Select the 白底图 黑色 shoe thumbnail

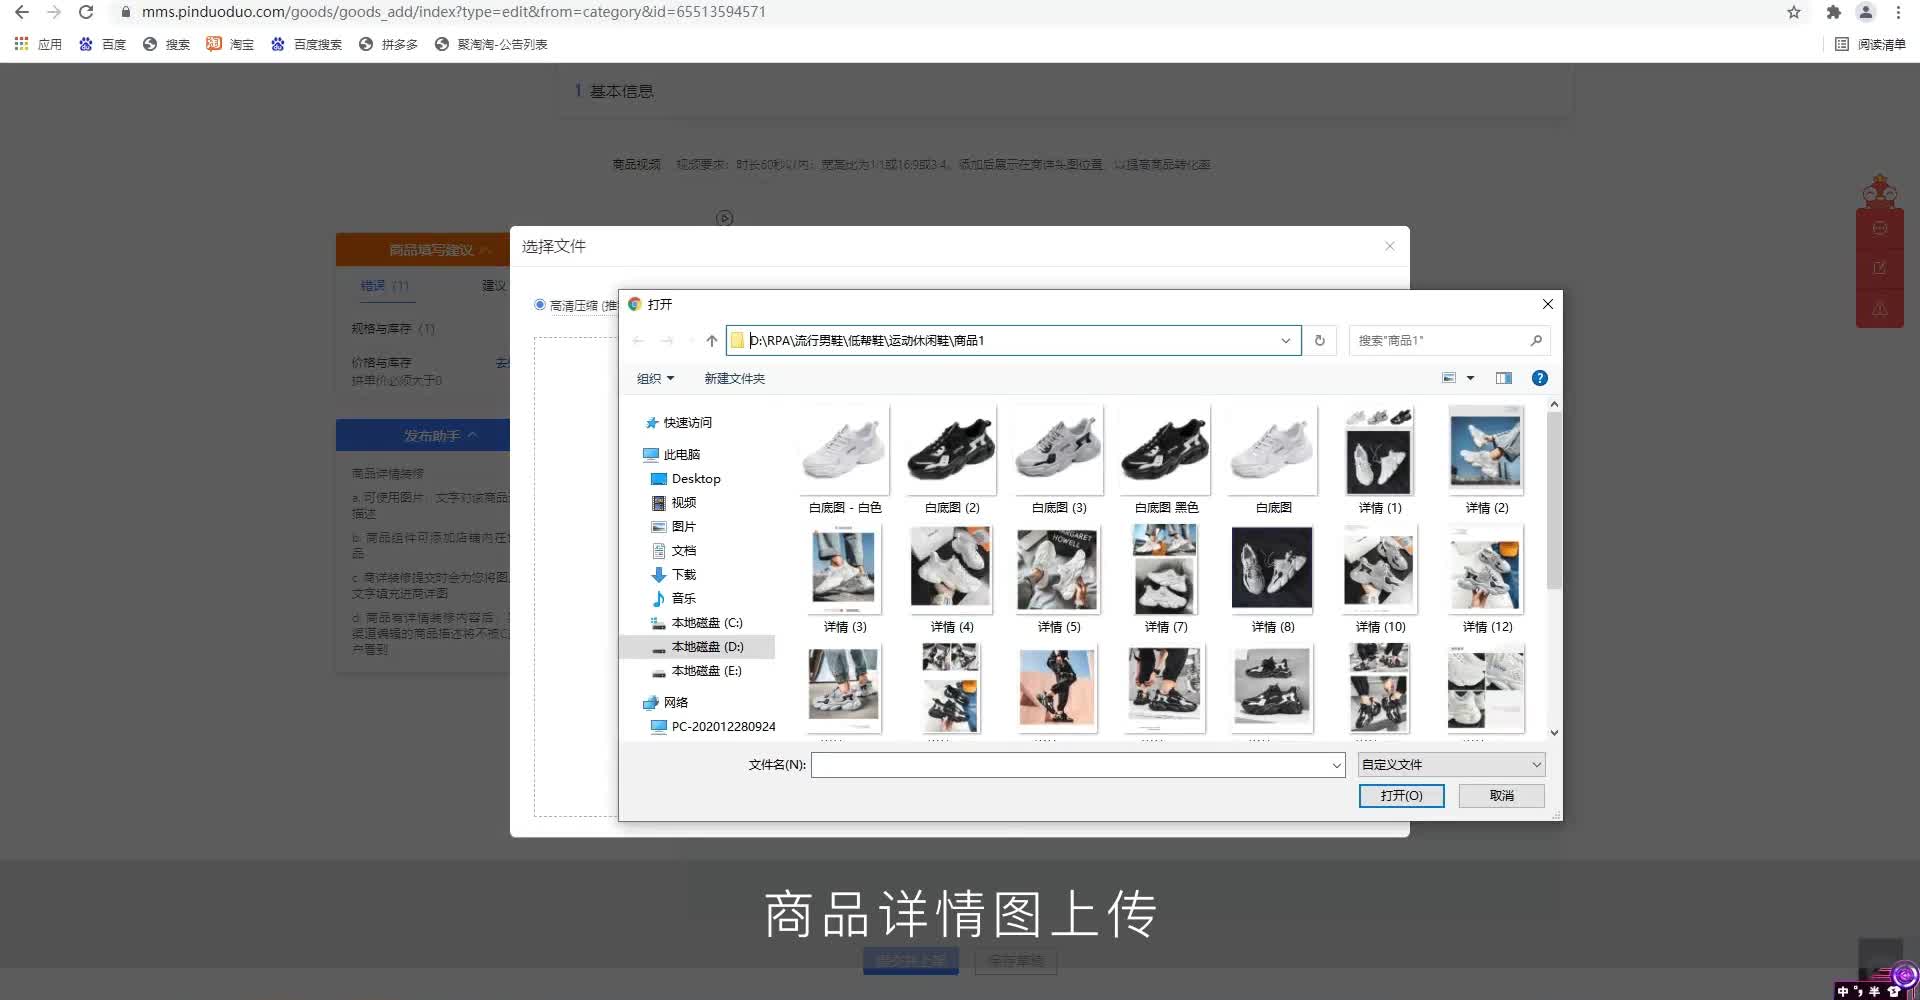point(1164,450)
